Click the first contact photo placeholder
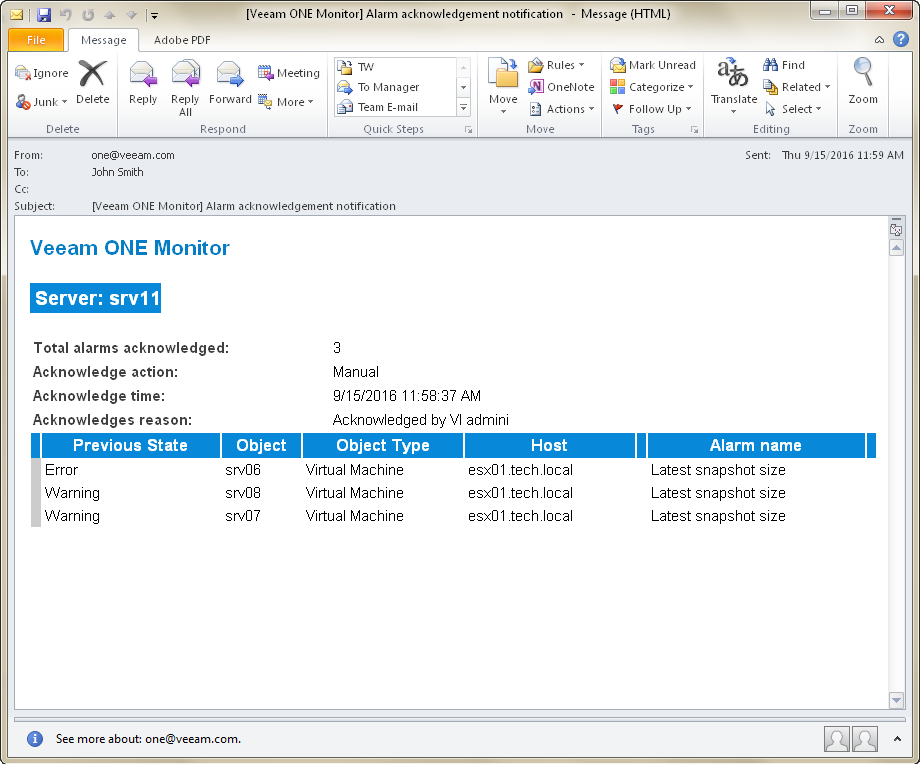The height and width of the screenshot is (764, 920). [837, 739]
